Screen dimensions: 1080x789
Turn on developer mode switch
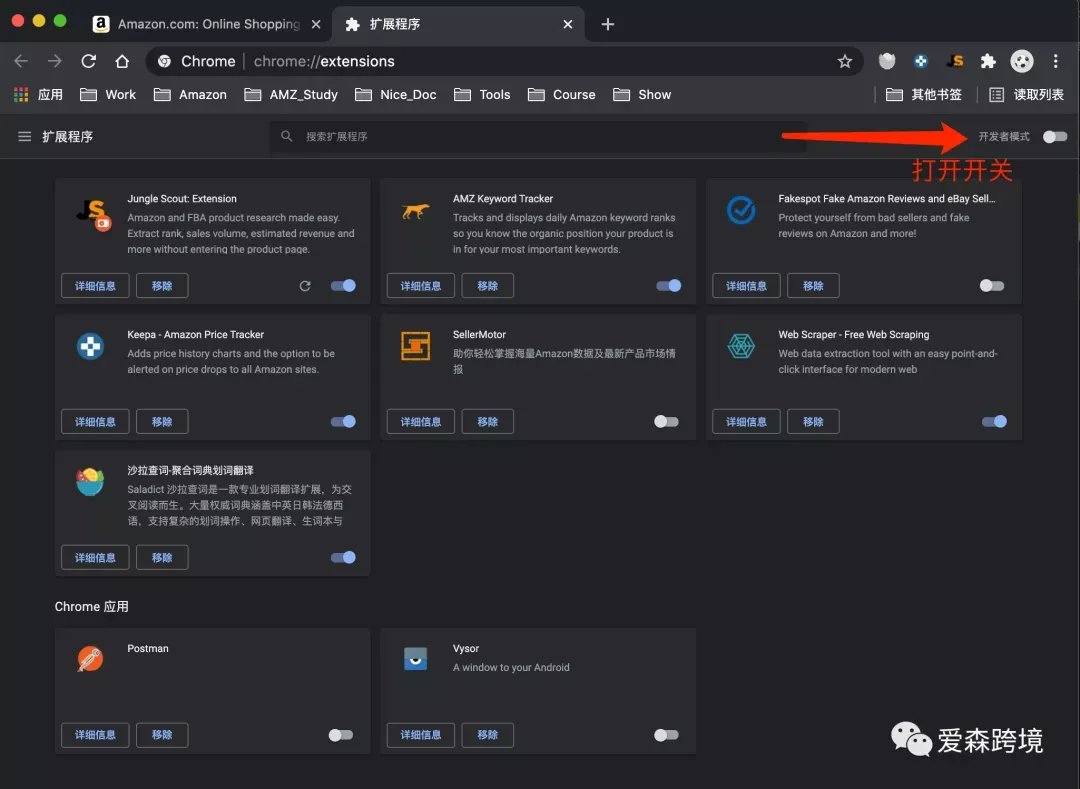point(1055,136)
